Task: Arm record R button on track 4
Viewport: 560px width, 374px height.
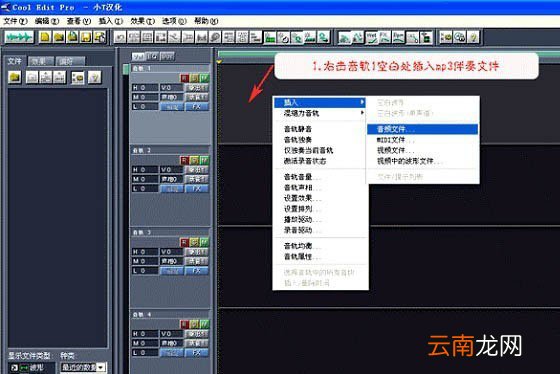Action: (x=184, y=324)
